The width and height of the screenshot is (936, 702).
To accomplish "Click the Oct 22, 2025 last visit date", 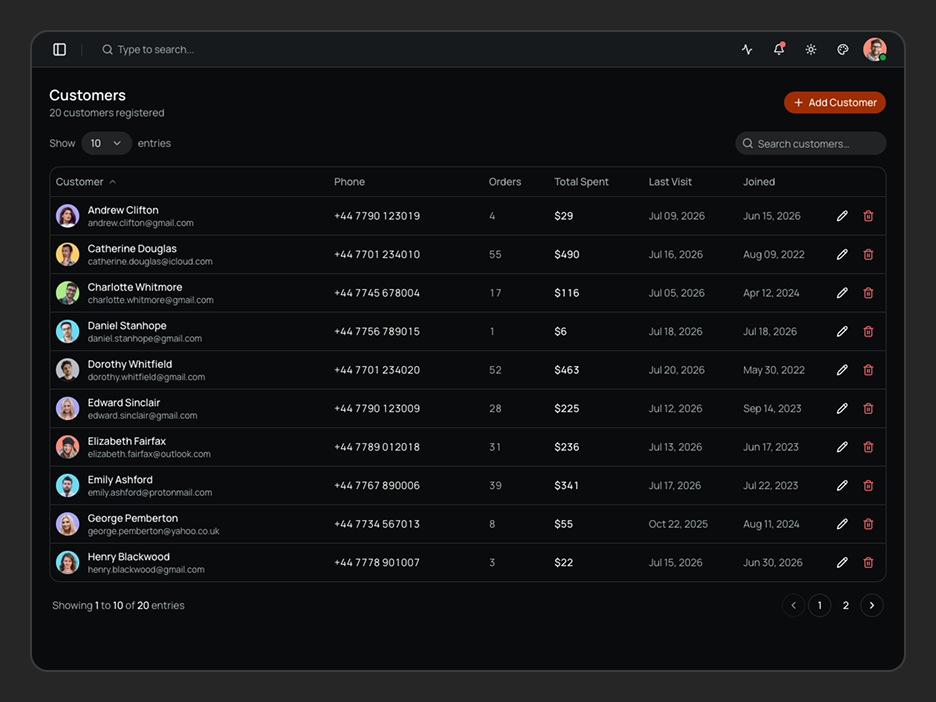I will click(678, 524).
